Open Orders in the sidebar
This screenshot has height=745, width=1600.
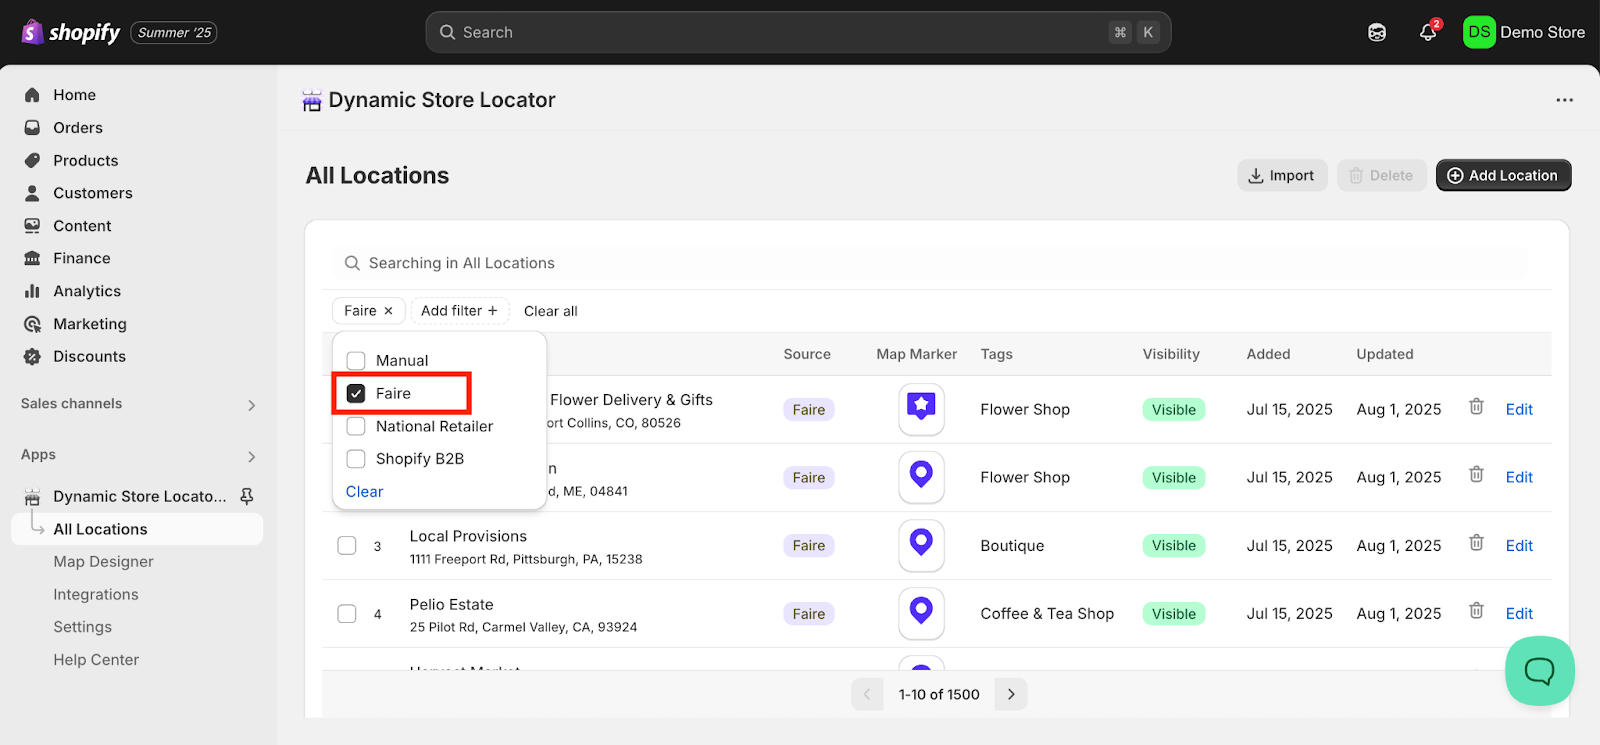[78, 128]
